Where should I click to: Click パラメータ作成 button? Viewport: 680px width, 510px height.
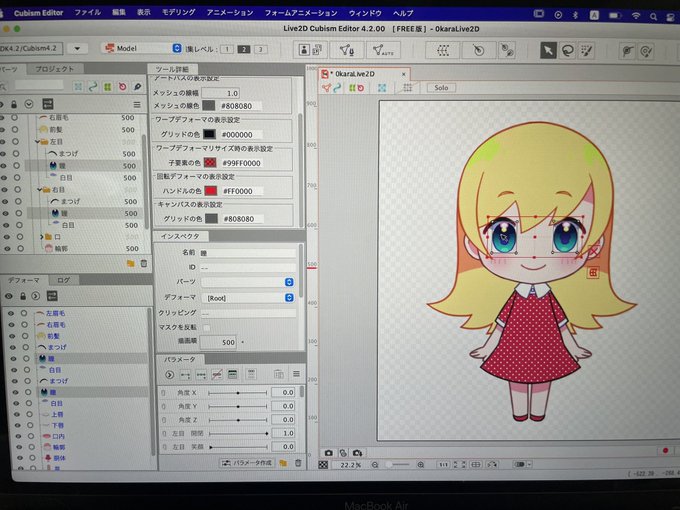coord(247,463)
